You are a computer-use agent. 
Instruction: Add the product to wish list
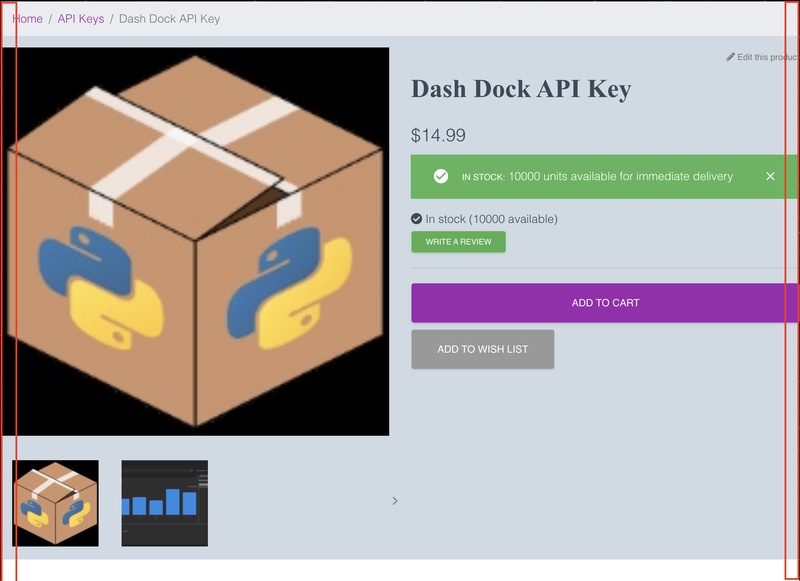click(x=483, y=349)
